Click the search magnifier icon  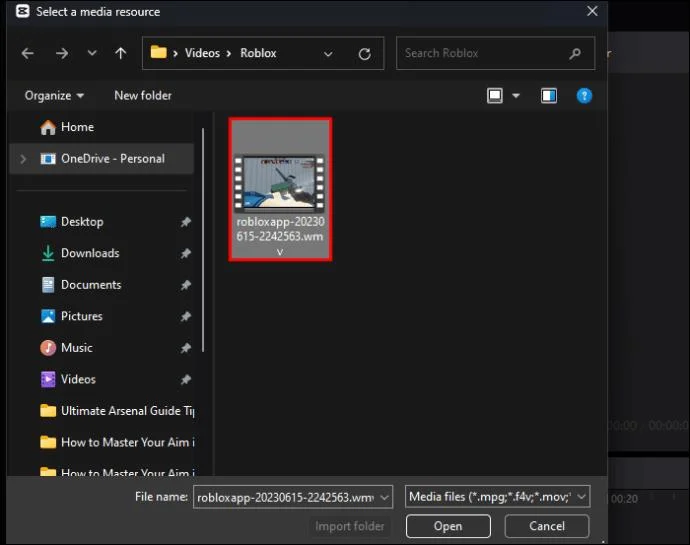click(x=575, y=54)
